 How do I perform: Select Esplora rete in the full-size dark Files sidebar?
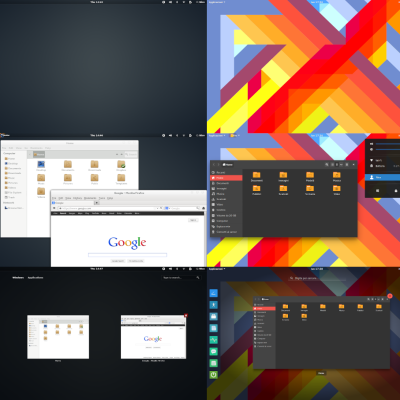point(226,226)
